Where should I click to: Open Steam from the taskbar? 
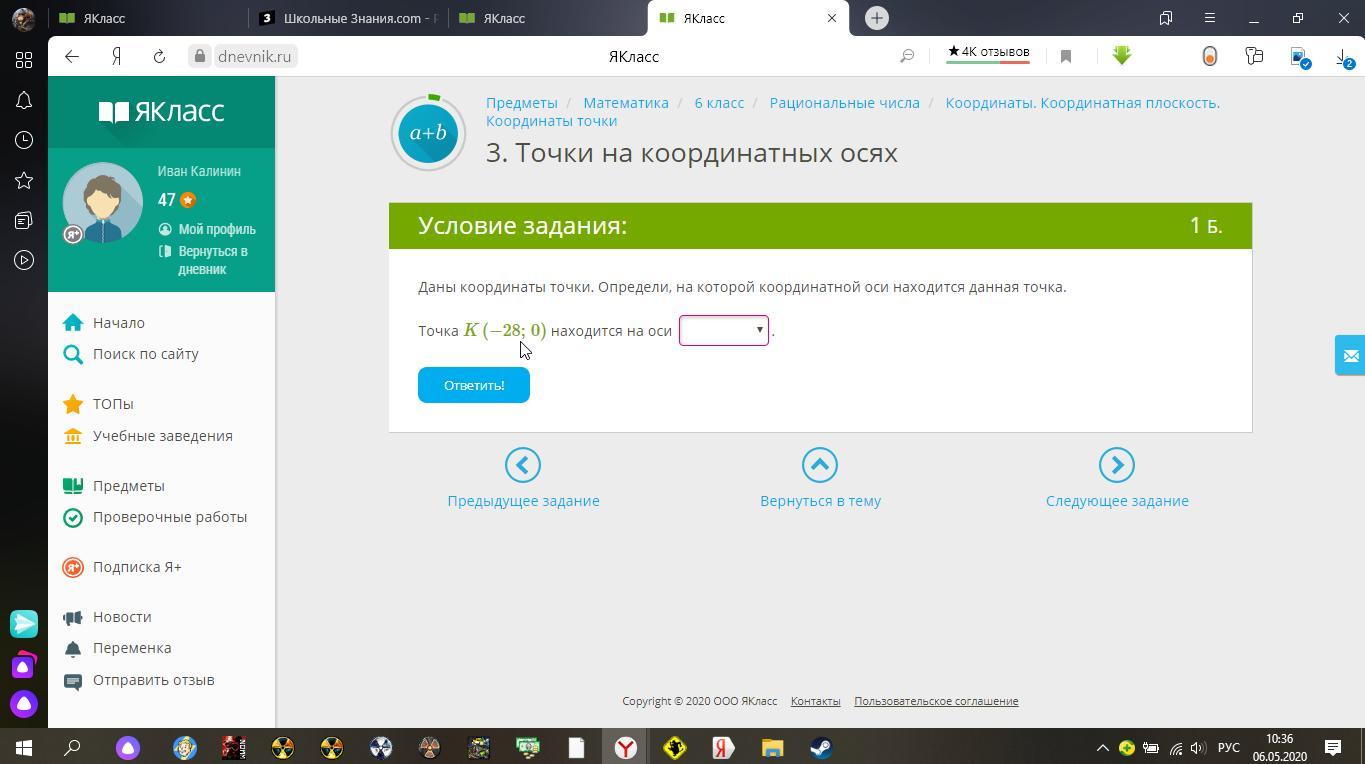point(821,747)
